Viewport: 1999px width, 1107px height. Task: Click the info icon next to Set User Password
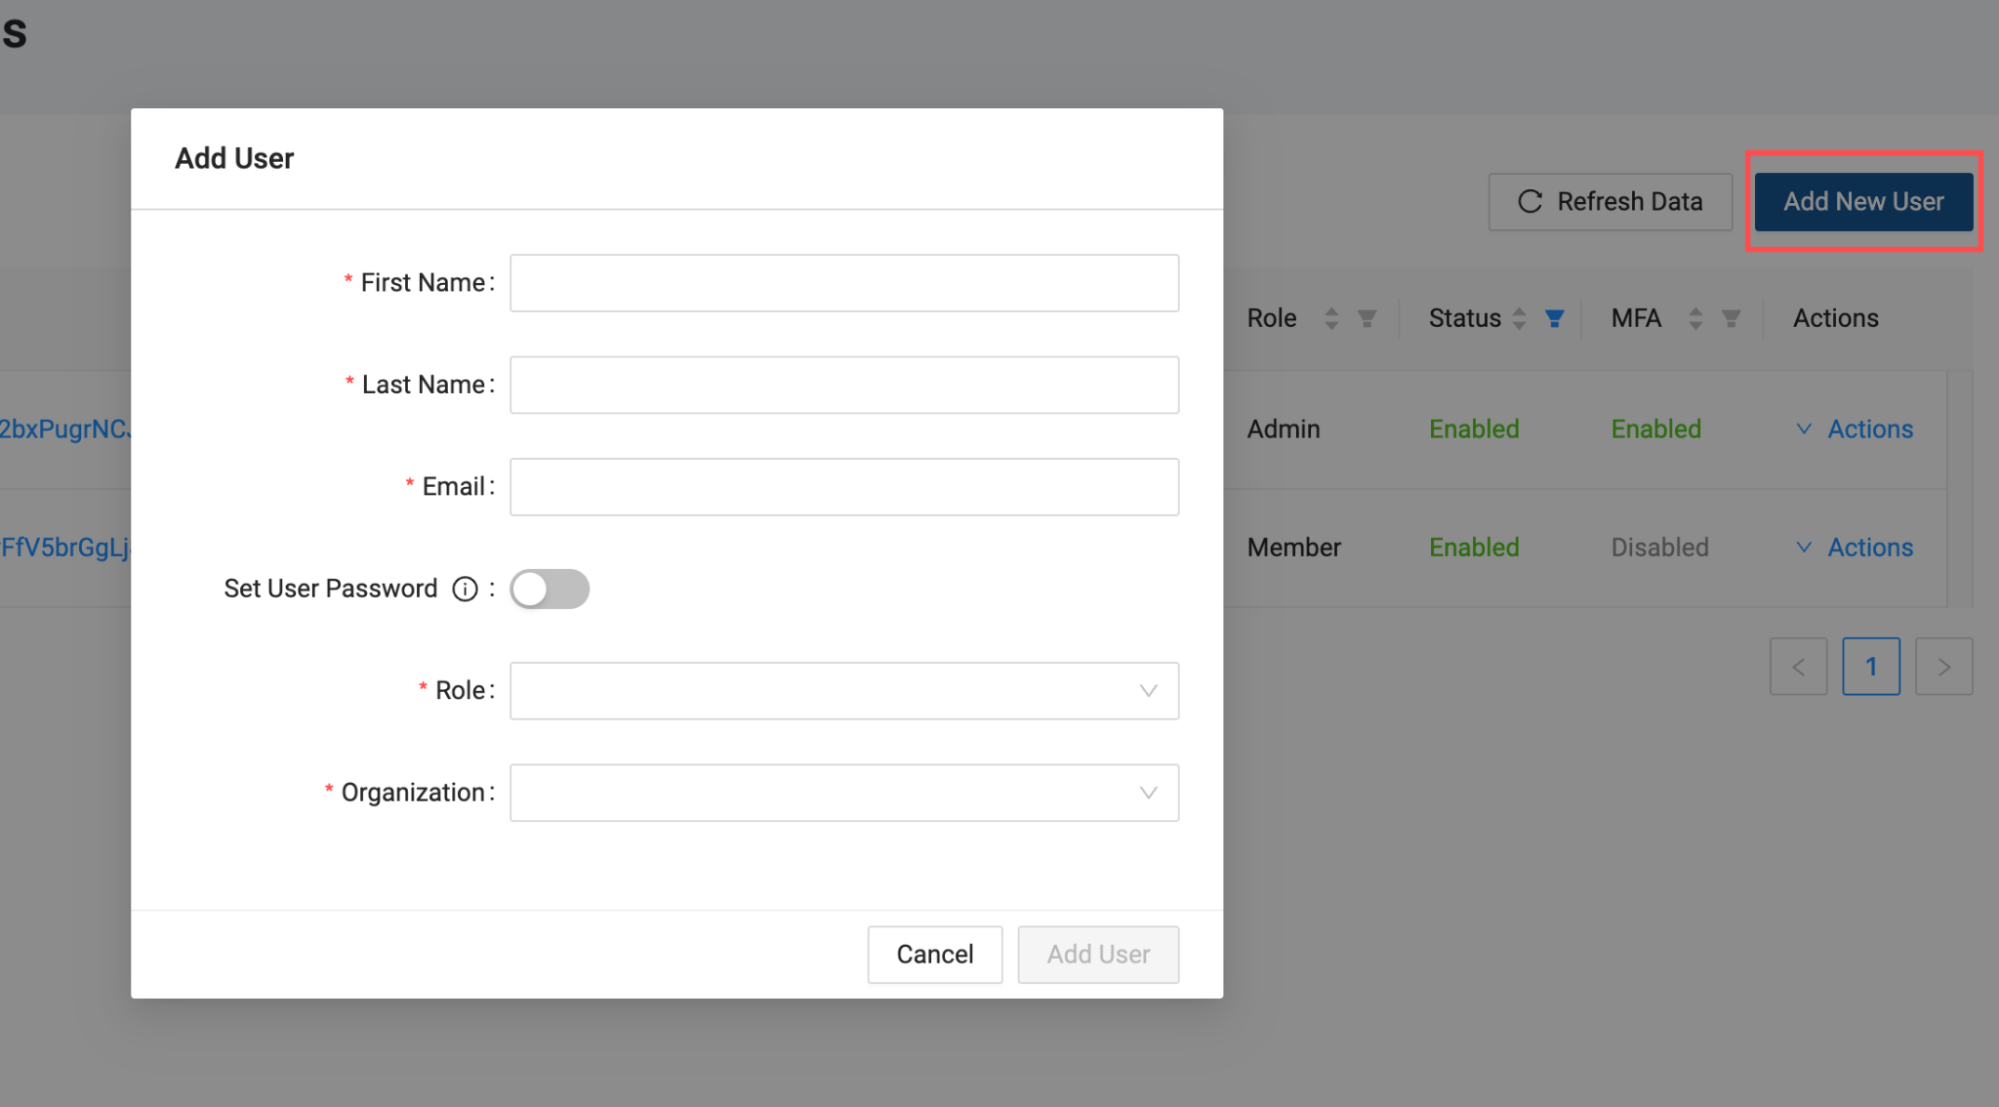click(464, 589)
